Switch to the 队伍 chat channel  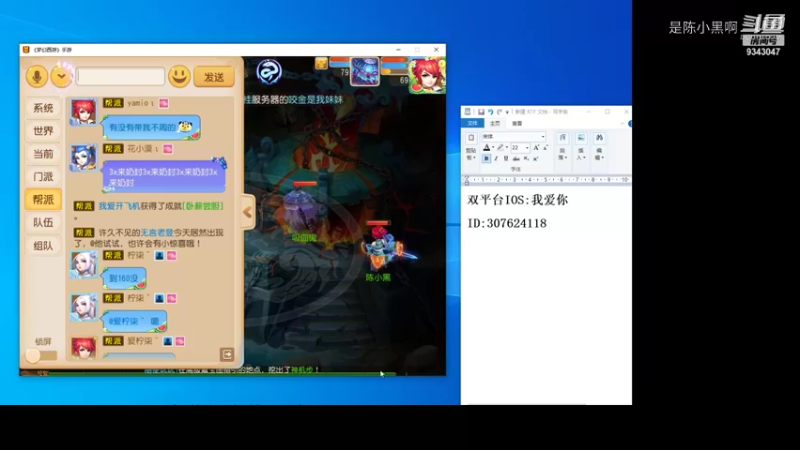43,222
